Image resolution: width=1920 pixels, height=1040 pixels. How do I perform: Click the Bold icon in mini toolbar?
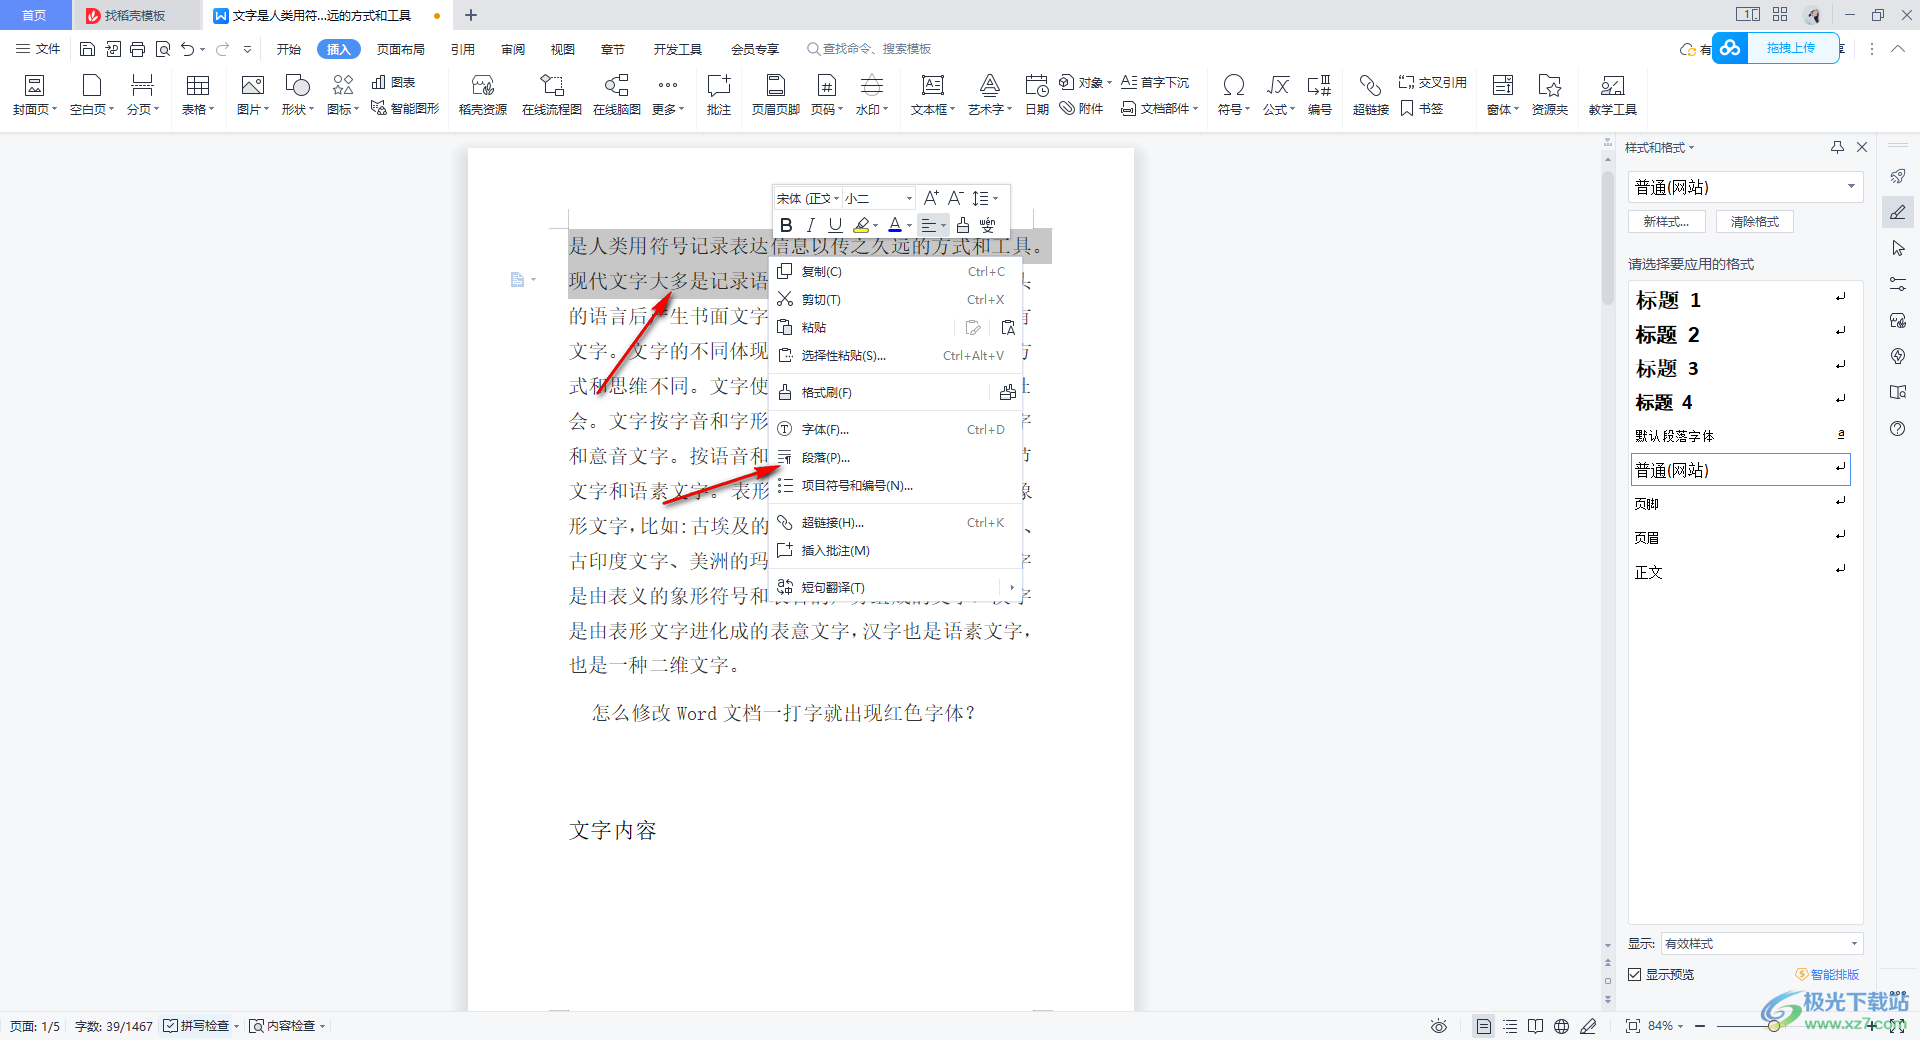[x=786, y=225]
